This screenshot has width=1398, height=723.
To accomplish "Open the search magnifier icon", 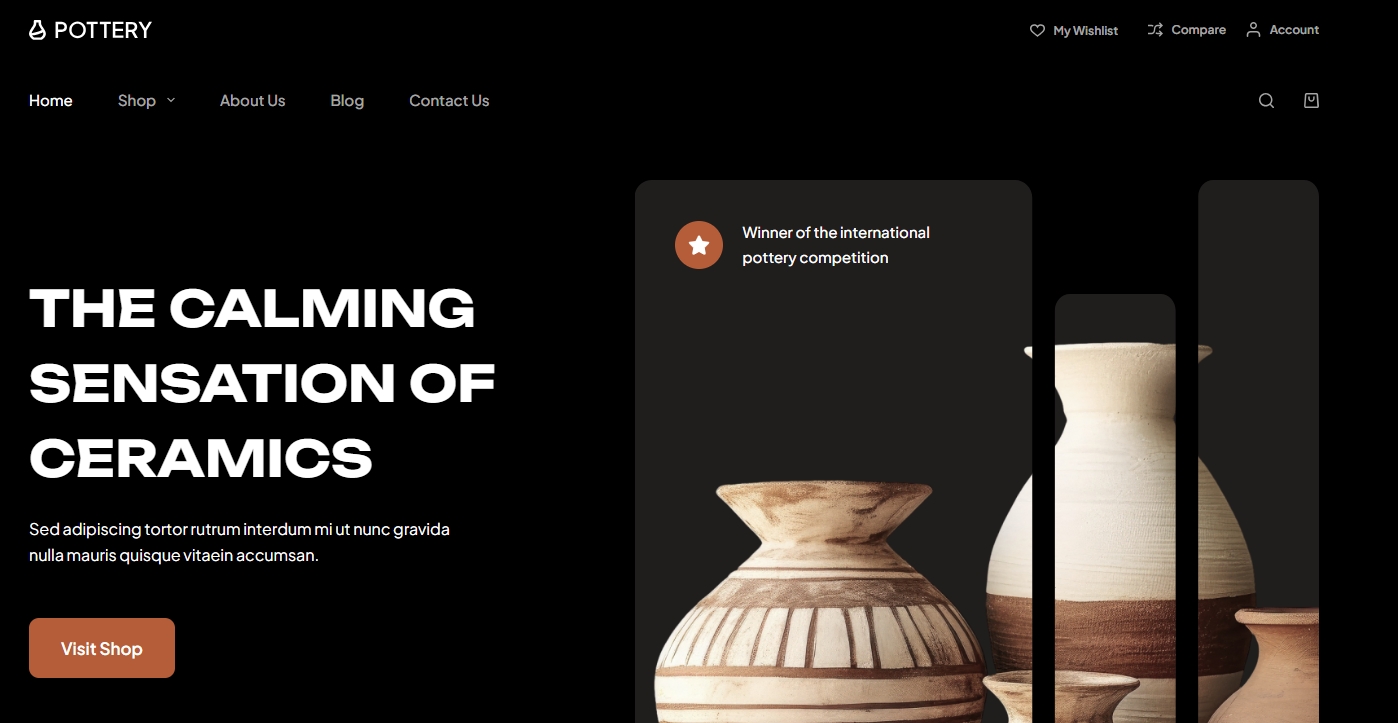I will click(x=1266, y=101).
